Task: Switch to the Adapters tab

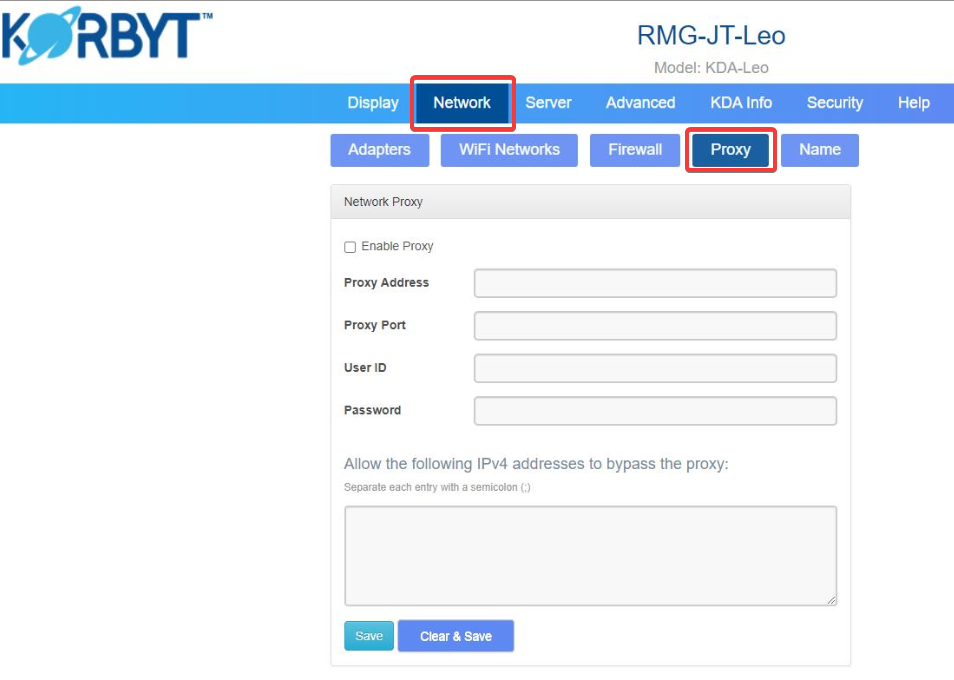Action: [x=379, y=150]
